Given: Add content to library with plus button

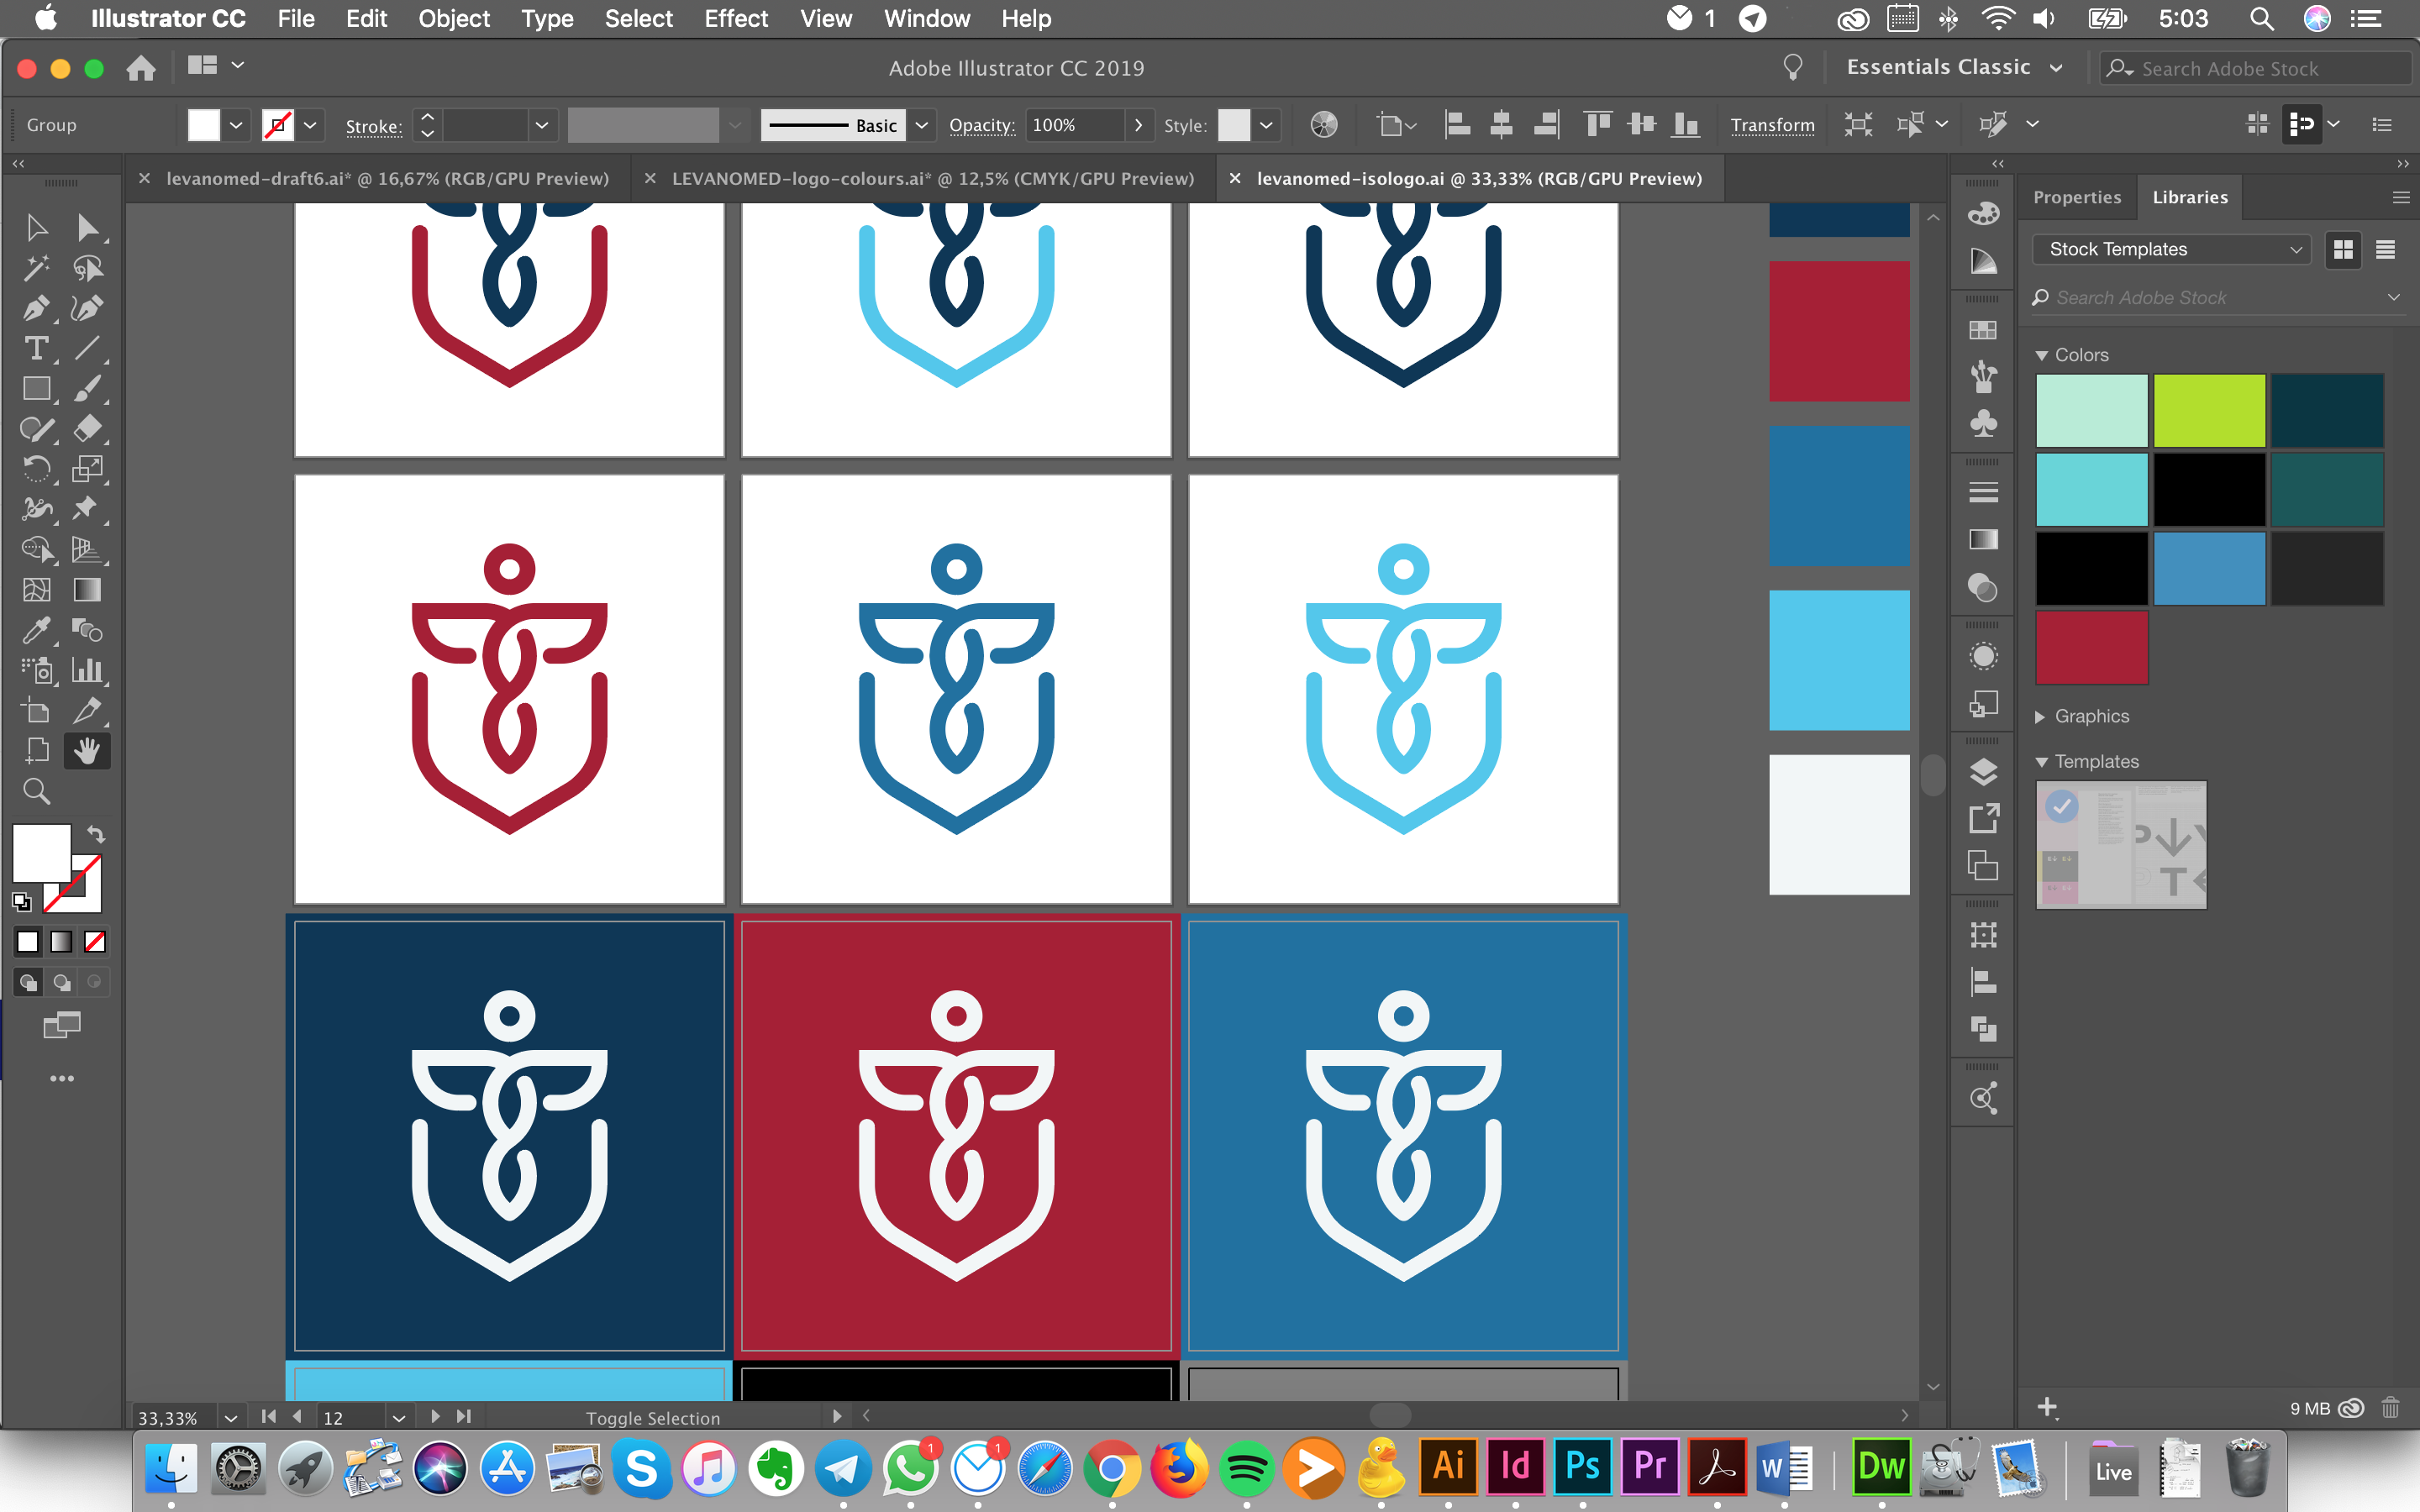Looking at the screenshot, I should pos(2047,1408).
